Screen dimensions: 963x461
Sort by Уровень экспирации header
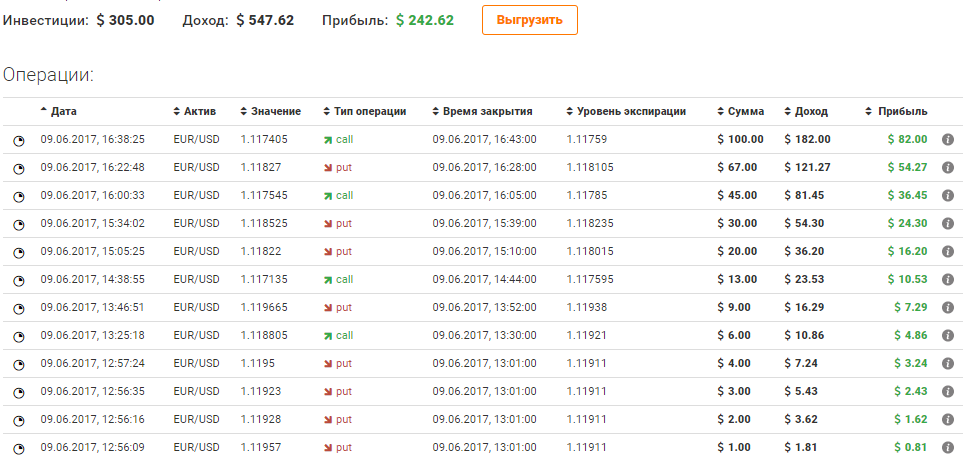click(630, 111)
